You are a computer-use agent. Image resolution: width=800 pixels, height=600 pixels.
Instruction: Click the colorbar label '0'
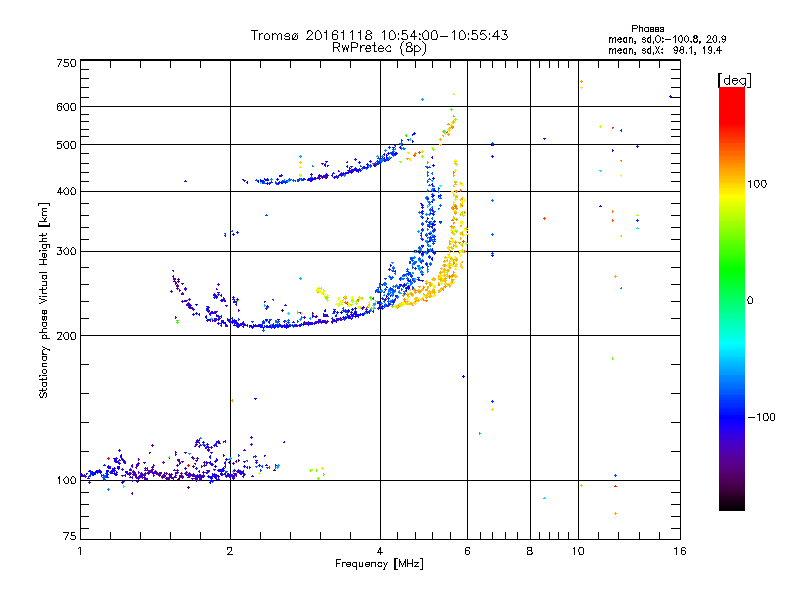pos(750,301)
